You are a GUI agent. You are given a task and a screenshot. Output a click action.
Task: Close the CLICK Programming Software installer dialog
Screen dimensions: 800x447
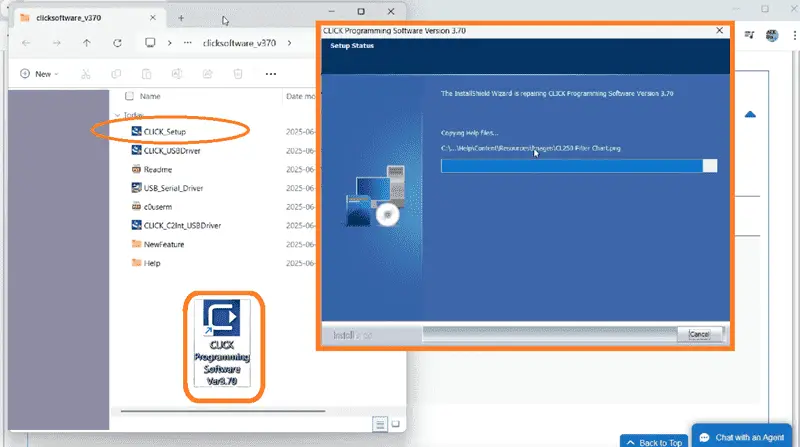click(719, 31)
